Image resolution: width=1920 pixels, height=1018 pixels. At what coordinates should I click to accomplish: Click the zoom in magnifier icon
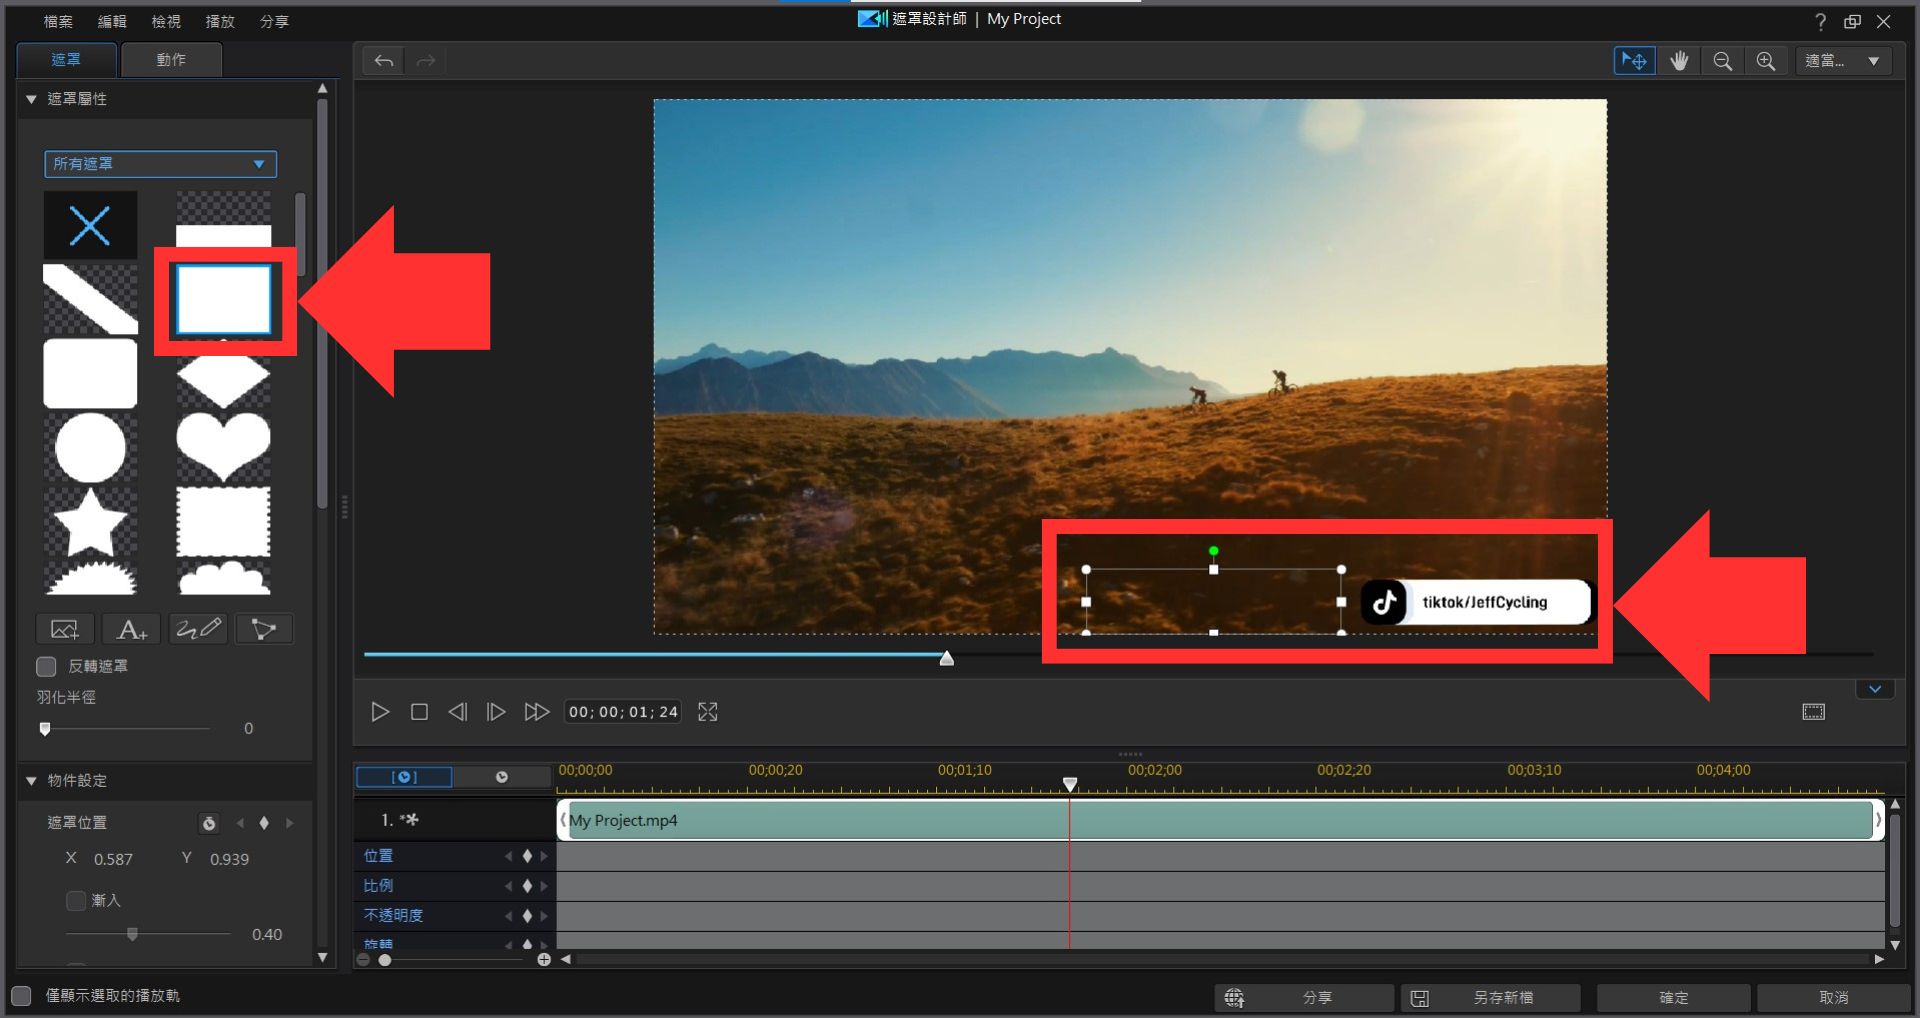click(1766, 61)
